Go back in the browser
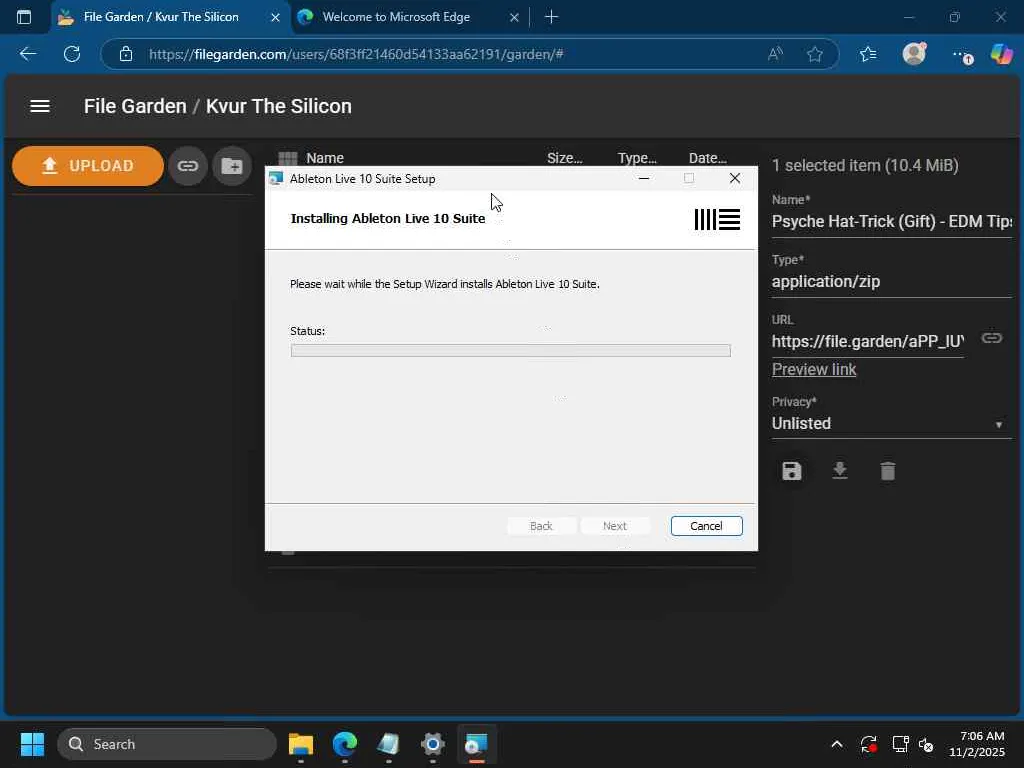 [x=28, y=54]
